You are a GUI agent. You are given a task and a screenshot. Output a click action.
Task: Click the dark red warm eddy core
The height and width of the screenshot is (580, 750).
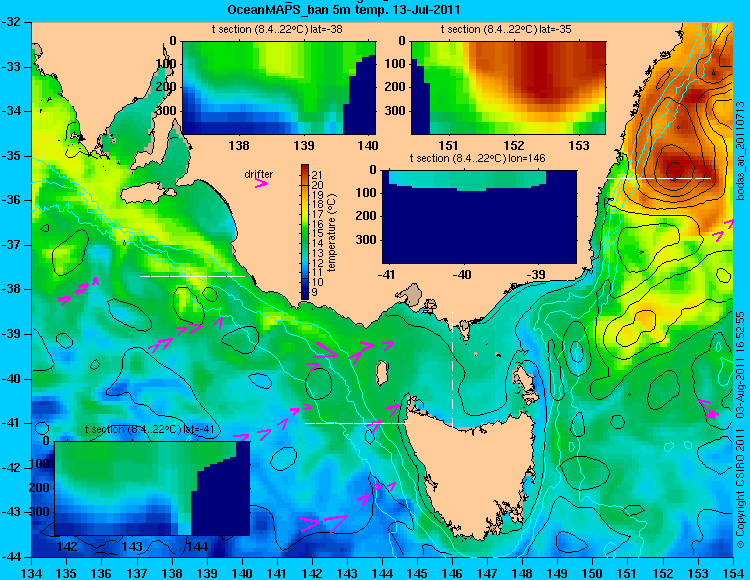tap(673, 169)
